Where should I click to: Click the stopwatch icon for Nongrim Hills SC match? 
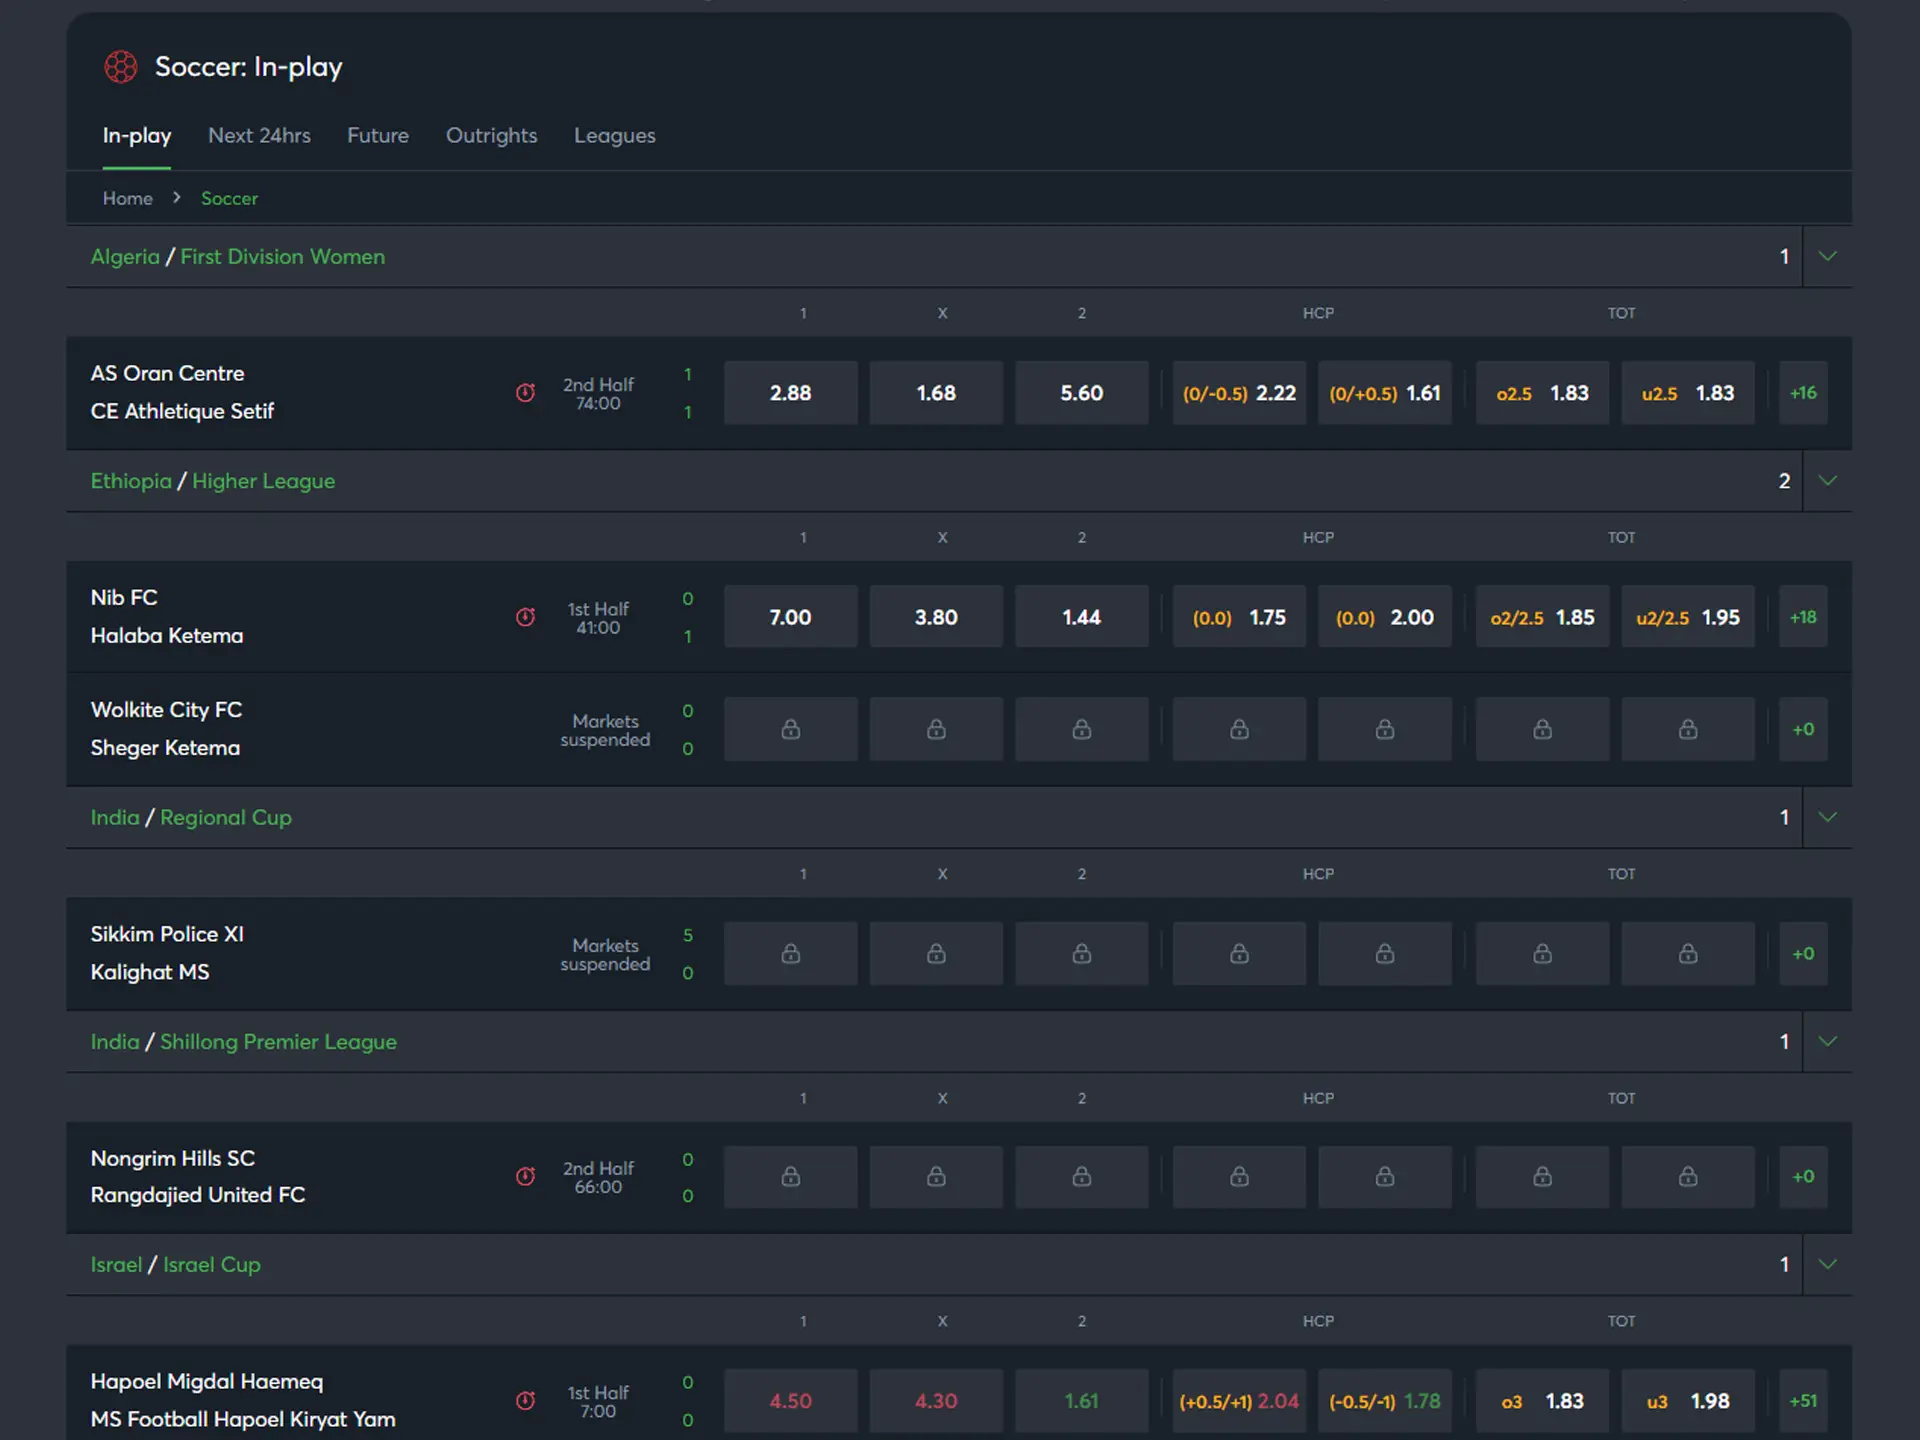click(525, 1177)
